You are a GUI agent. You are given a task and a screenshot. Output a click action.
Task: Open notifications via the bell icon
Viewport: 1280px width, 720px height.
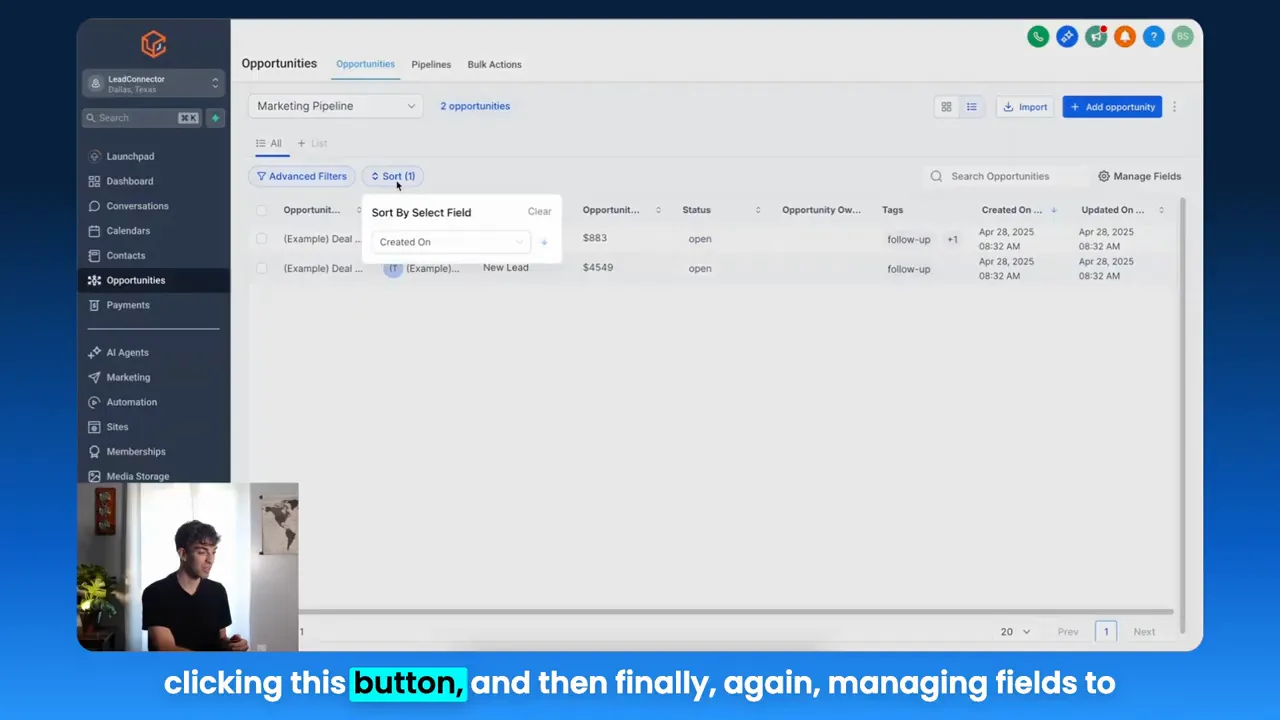1125,36
